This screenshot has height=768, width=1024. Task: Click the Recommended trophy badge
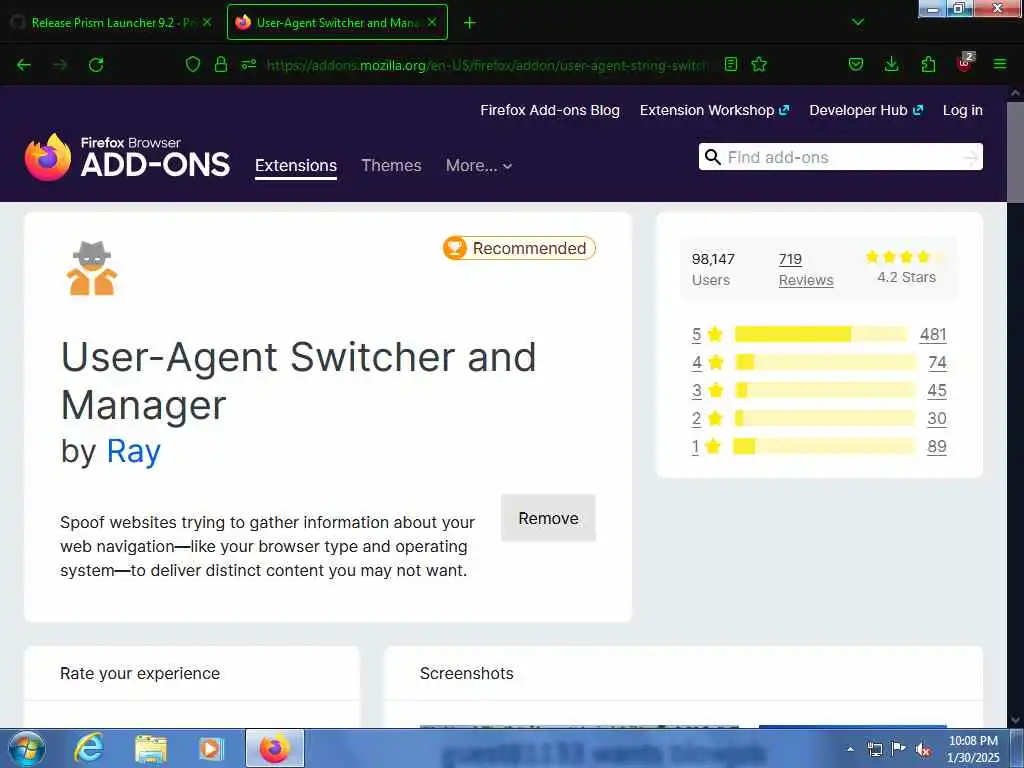[x=519, y=248]
